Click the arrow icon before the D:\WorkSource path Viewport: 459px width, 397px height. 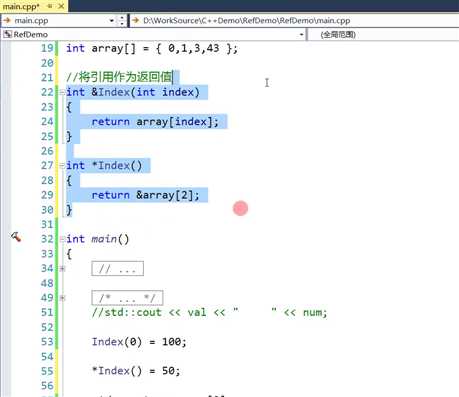pyautogui.click(x=135, y=21)
